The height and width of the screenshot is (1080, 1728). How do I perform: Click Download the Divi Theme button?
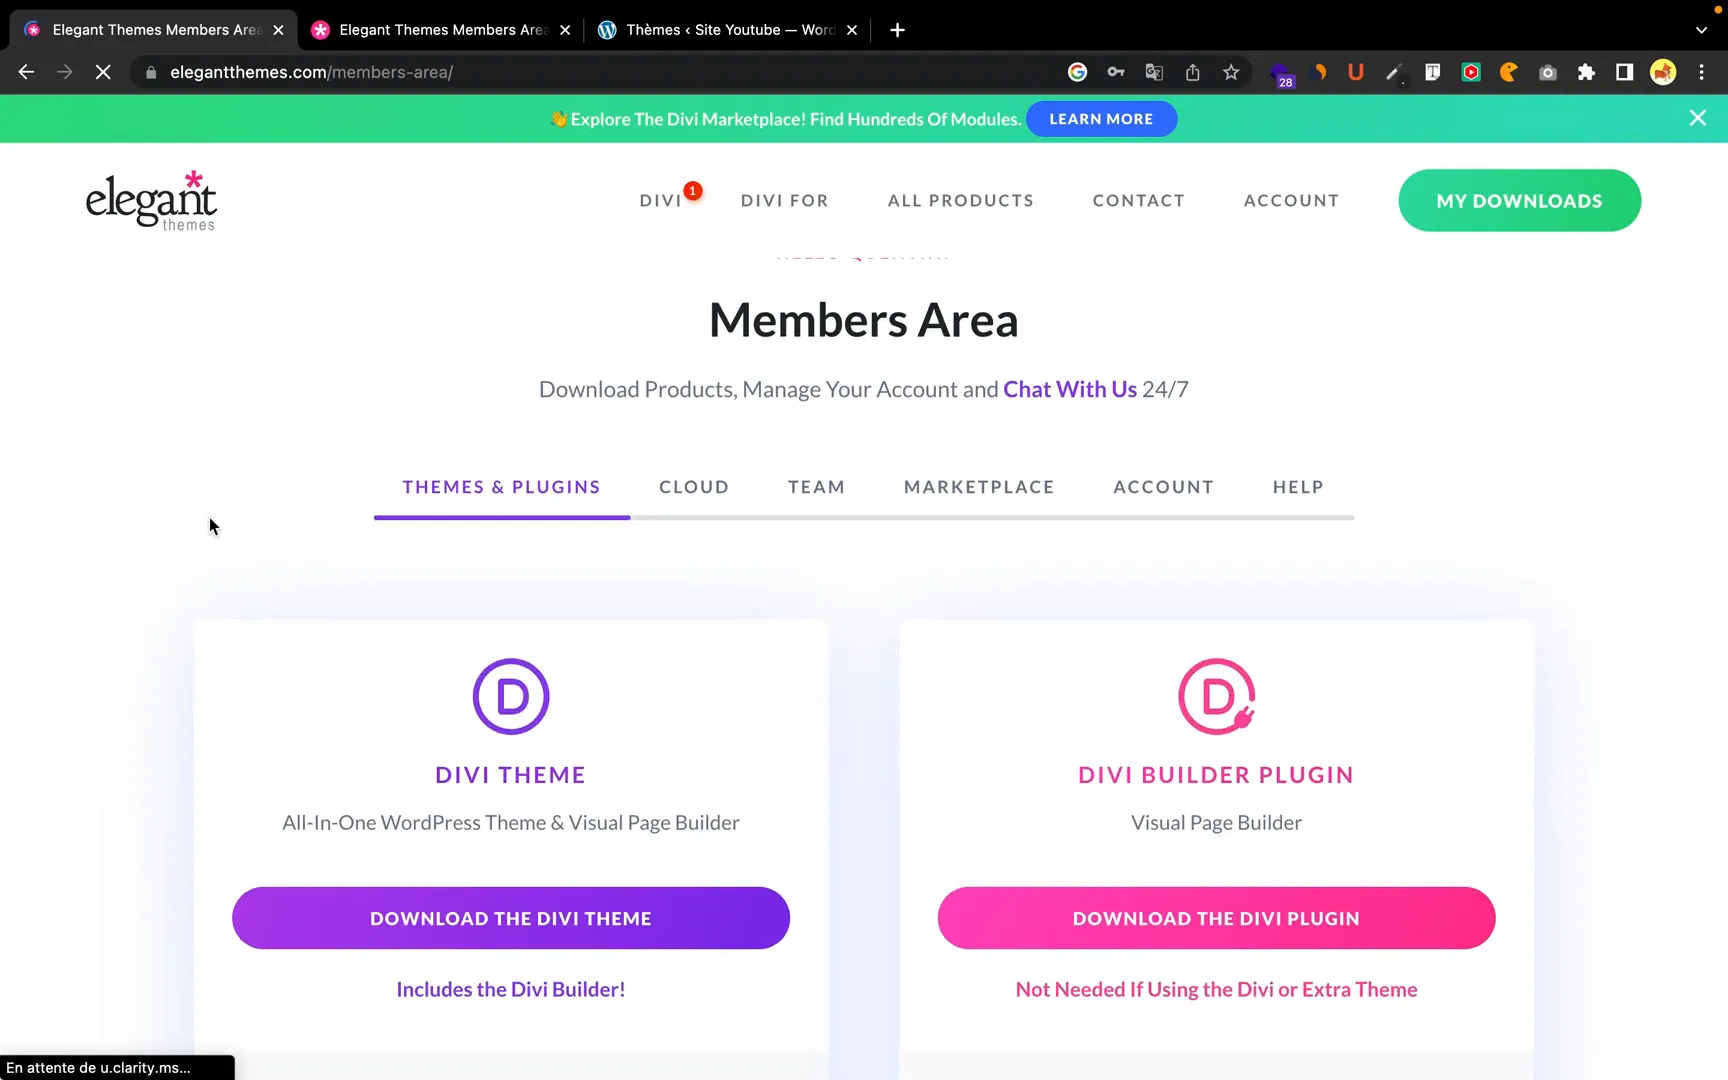click(x=511, y=918)
